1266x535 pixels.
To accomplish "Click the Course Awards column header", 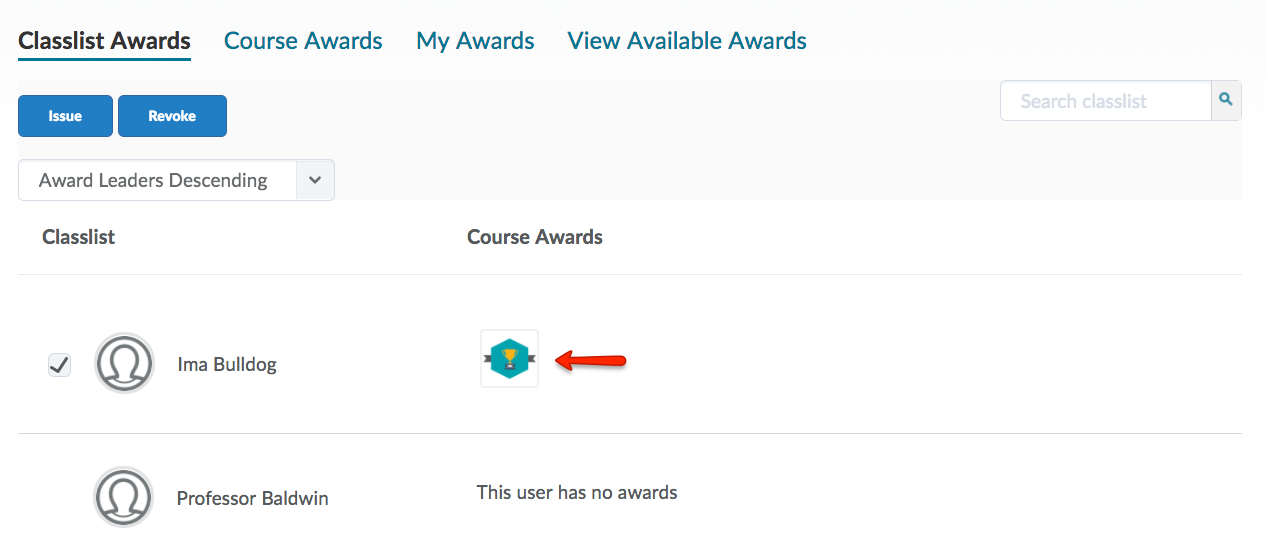I will (535, 237).
